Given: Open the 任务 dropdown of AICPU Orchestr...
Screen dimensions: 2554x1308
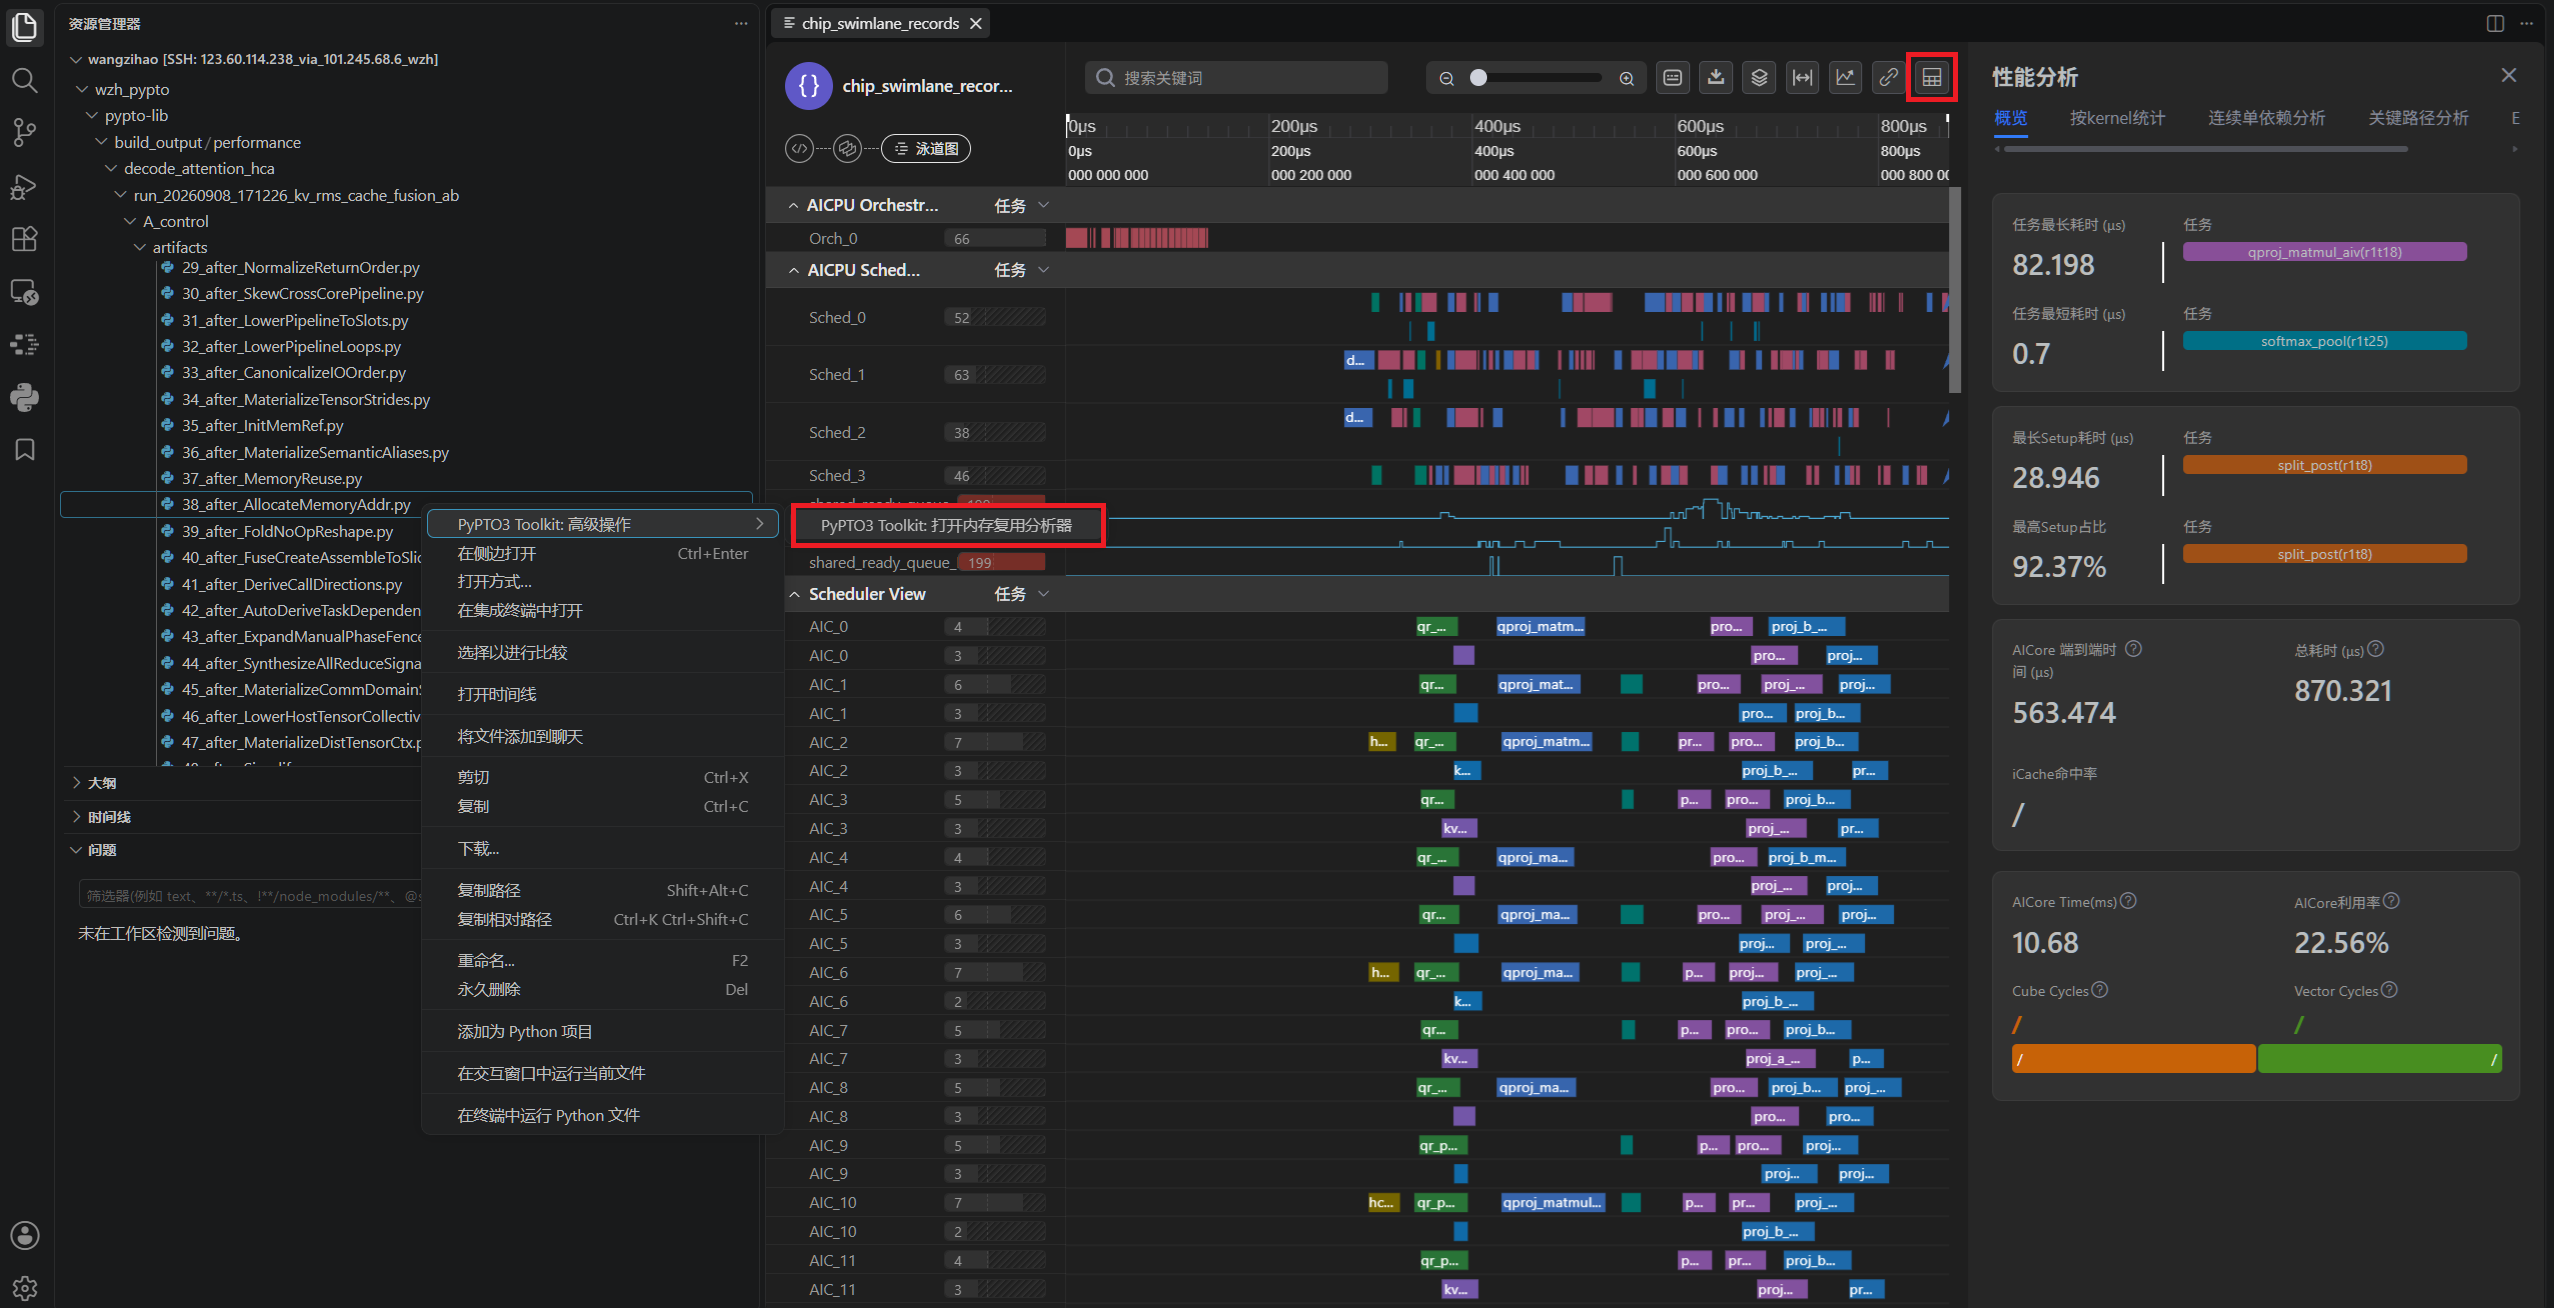Looking at the screenshot, I should [x=1021, y=205].
